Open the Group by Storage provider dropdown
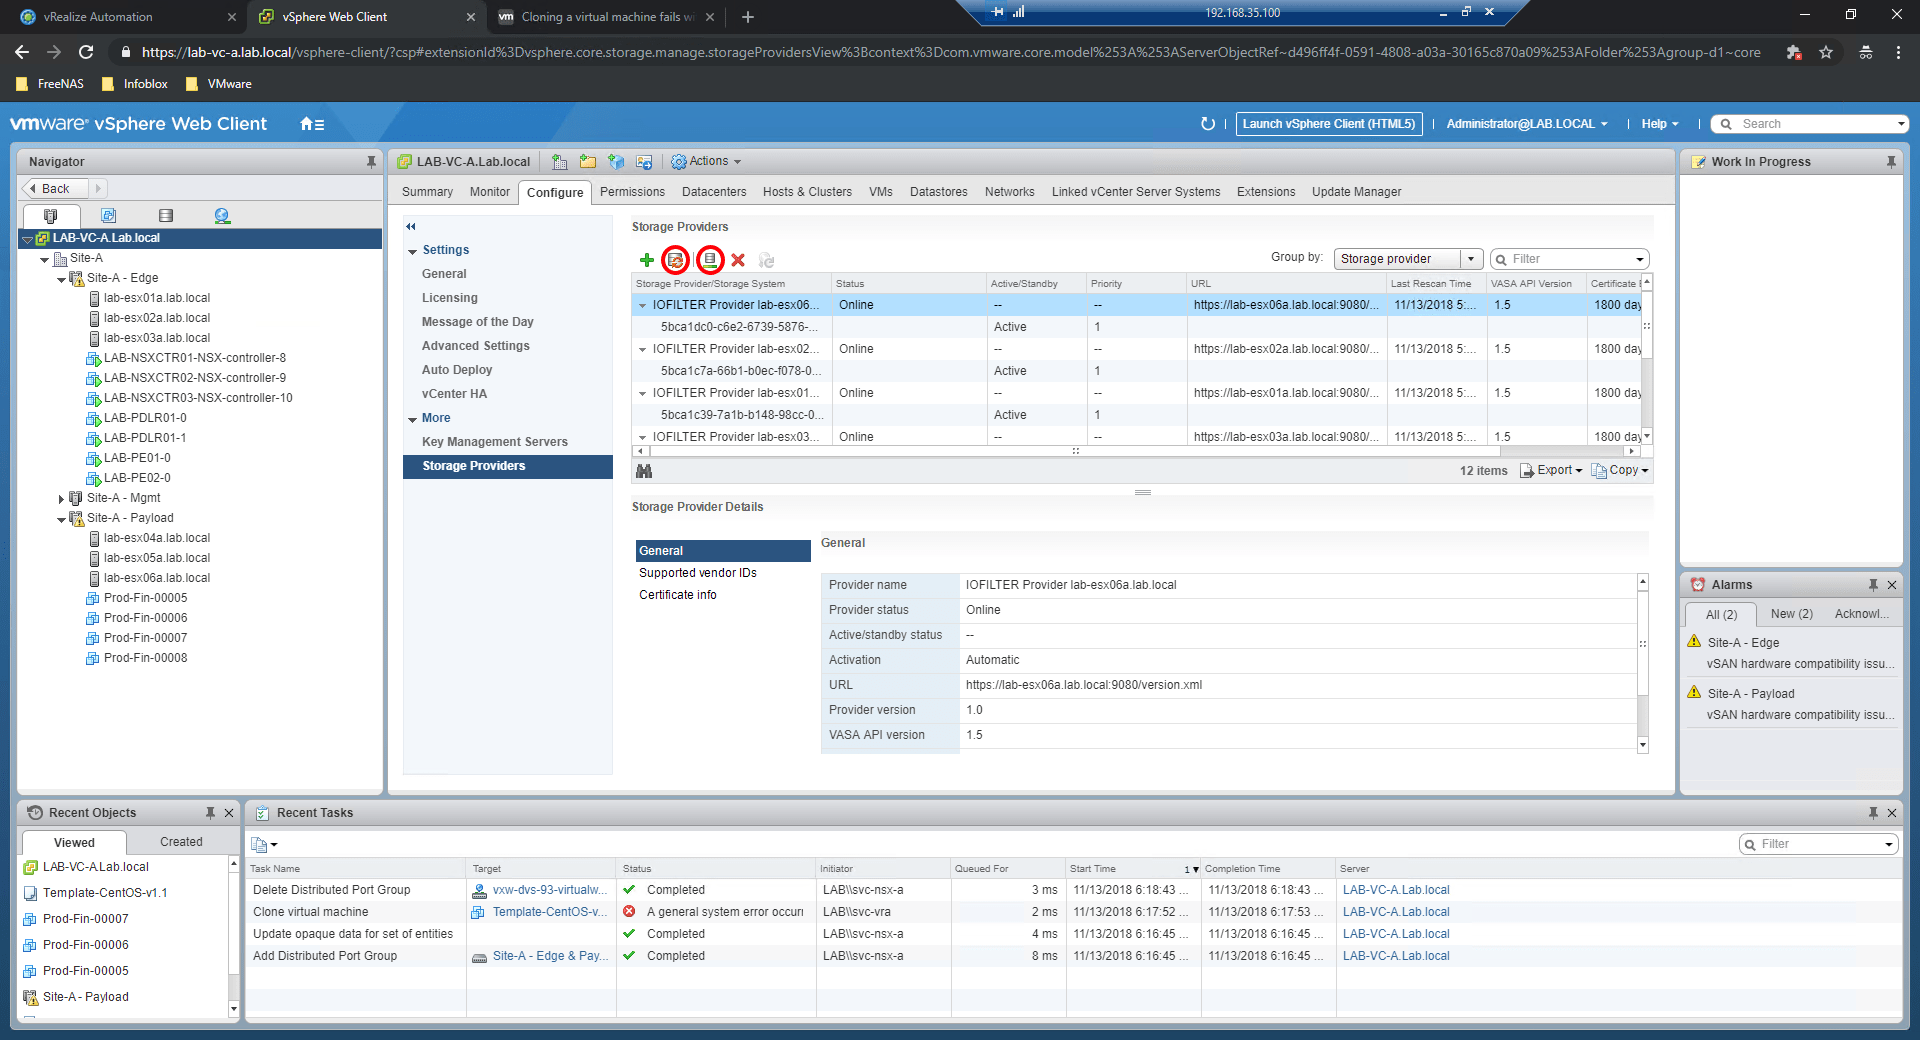 pos(1408,259)
